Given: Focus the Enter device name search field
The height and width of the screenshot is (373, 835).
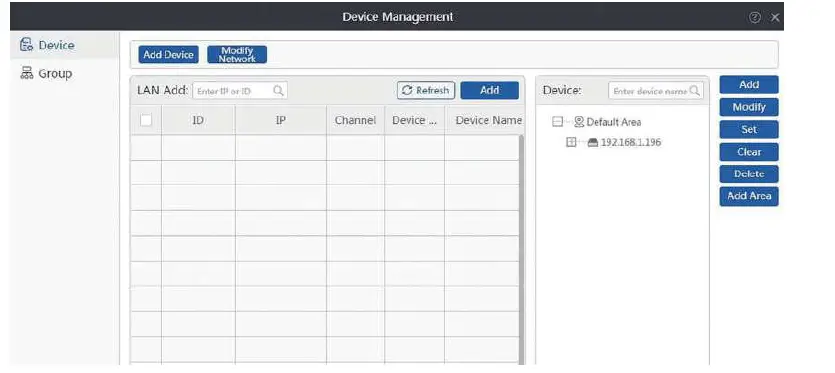Looking at the screenshot, I should click(656, 91).
